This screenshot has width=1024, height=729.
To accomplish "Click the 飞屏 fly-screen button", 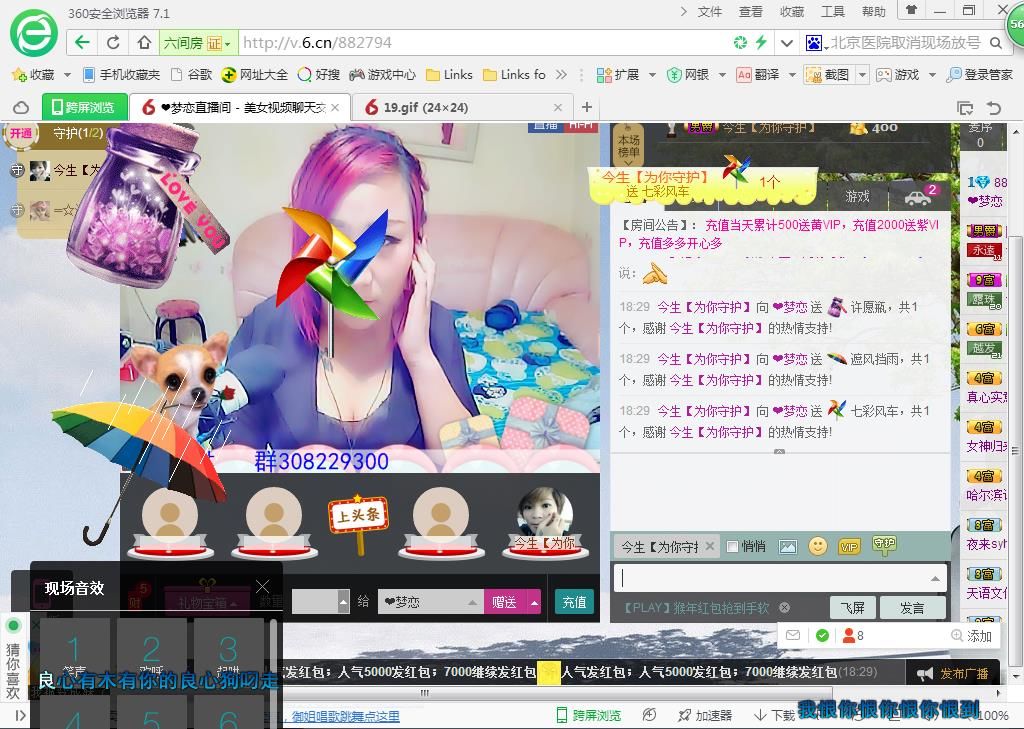I will 852,608.
